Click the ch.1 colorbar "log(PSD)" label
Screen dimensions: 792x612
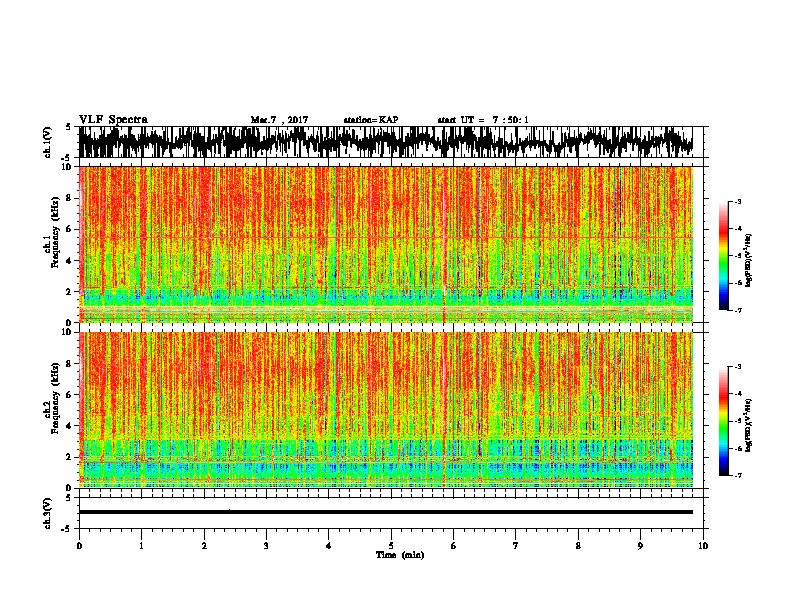point(749,261)
